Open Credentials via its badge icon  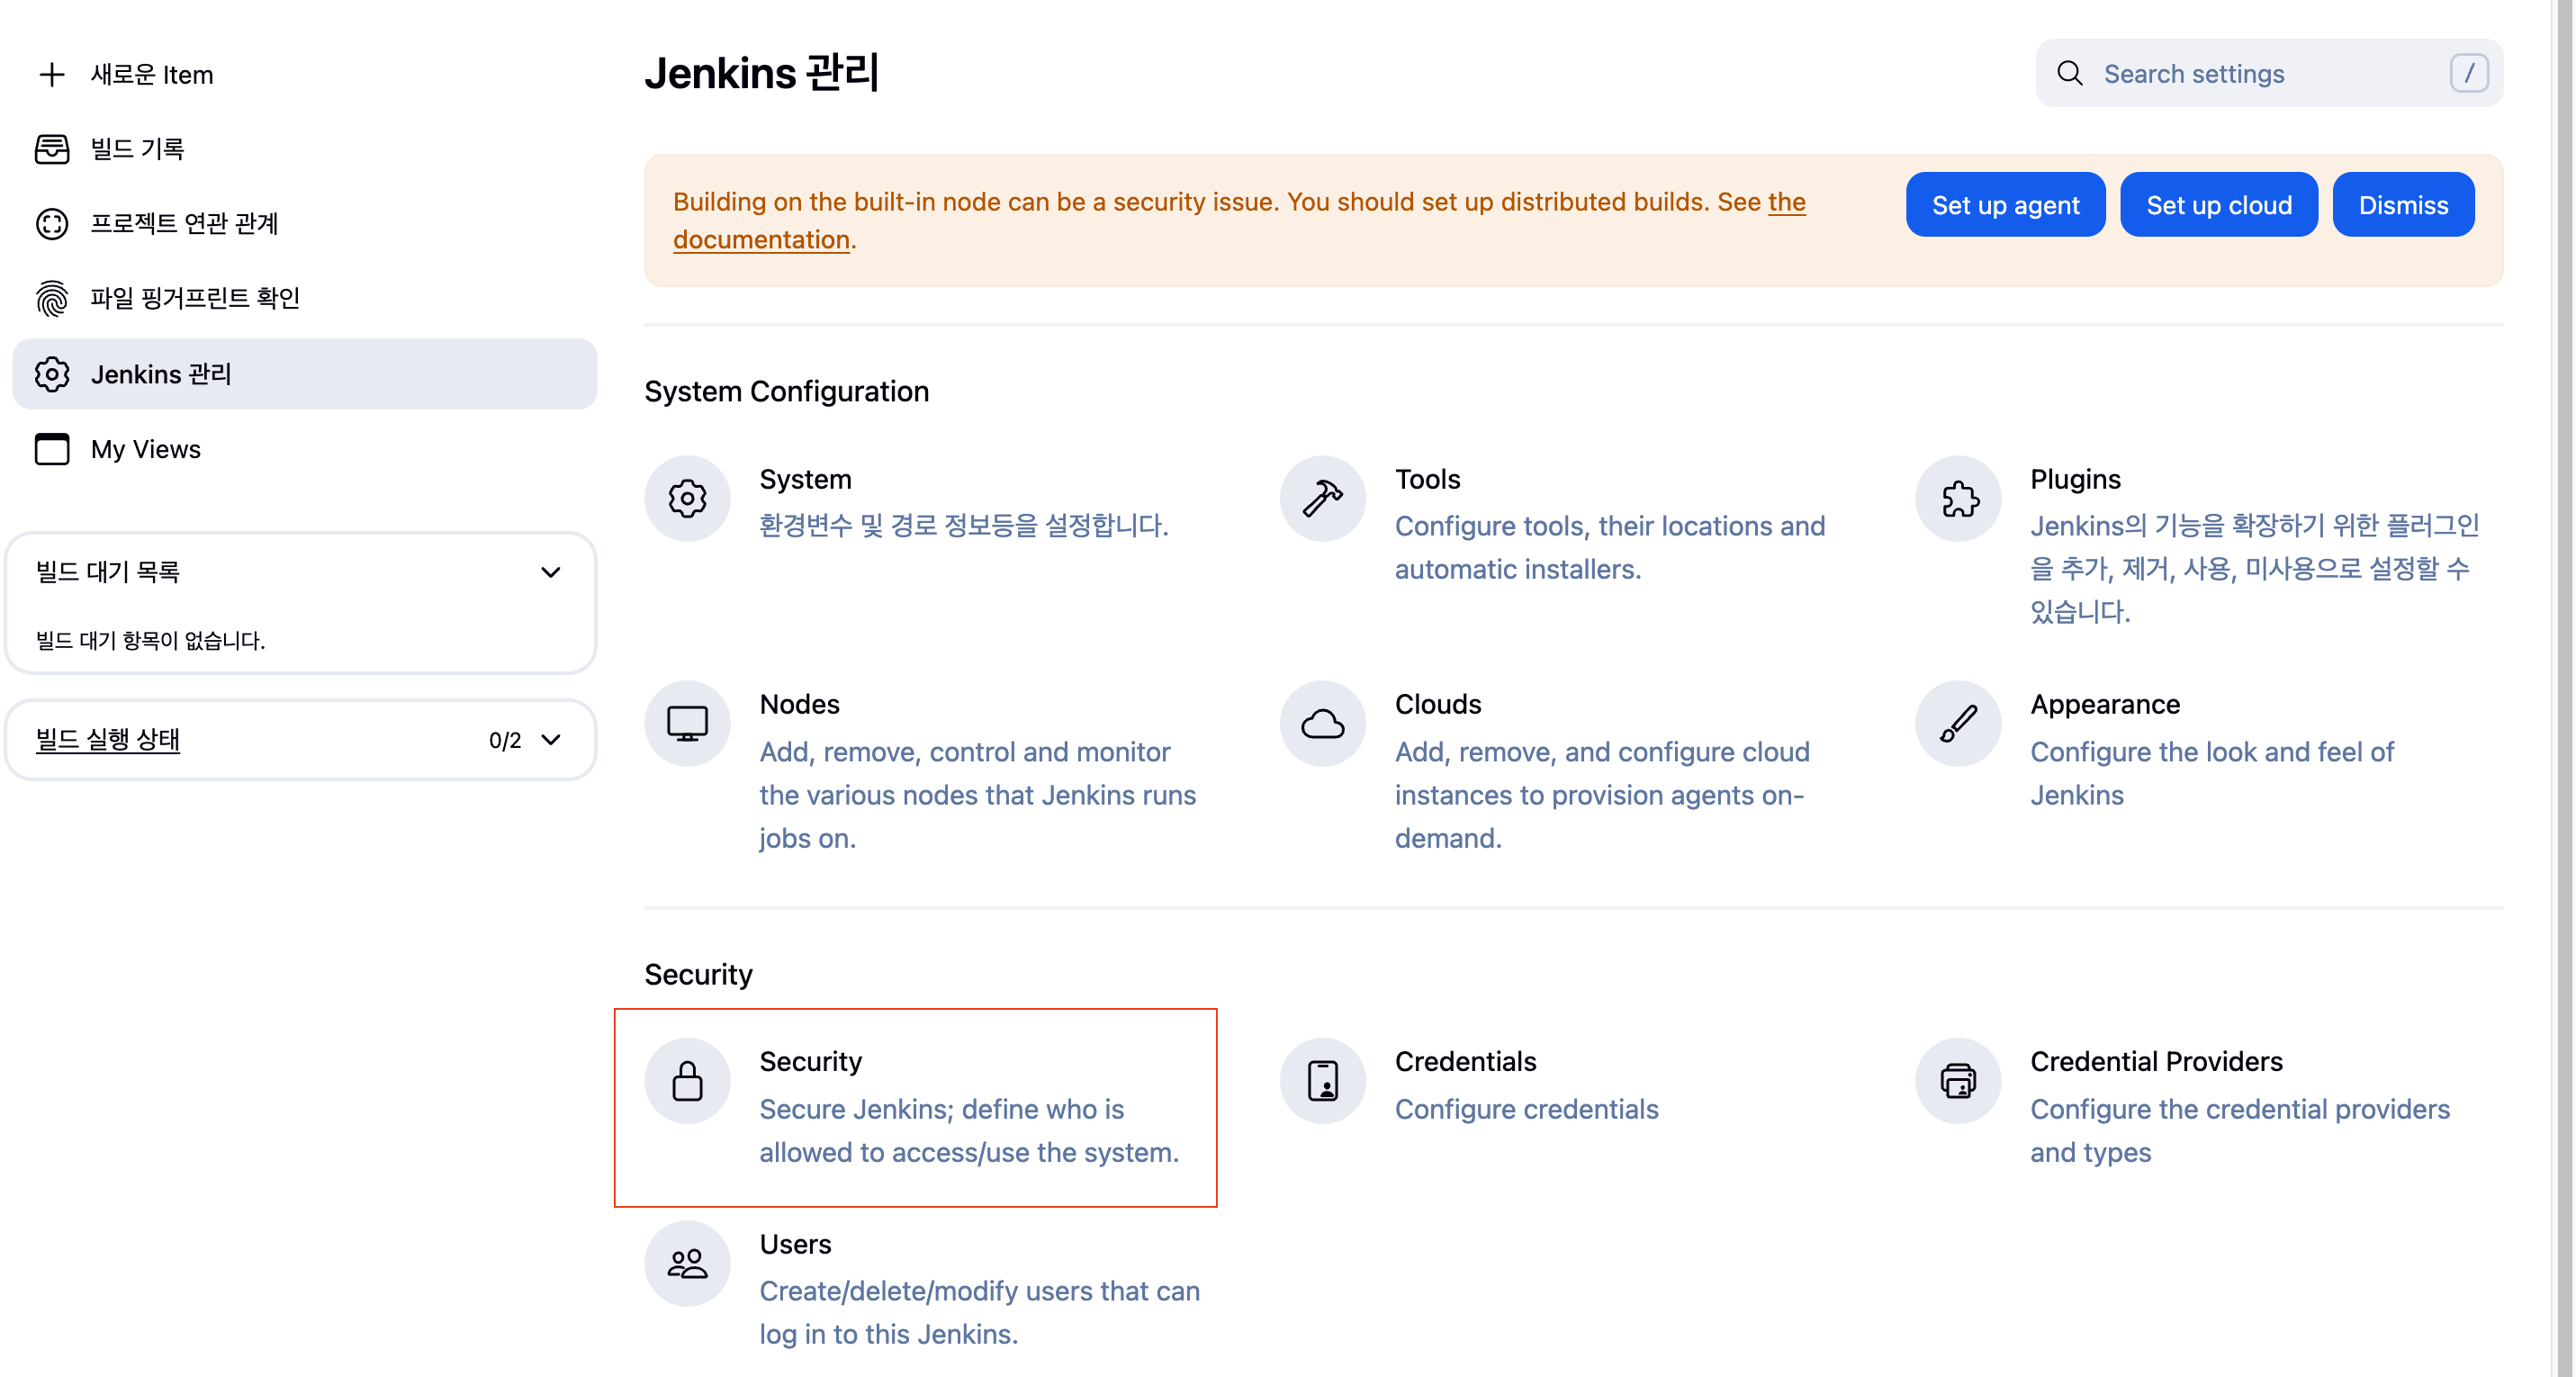[x=1322, y=1080]
